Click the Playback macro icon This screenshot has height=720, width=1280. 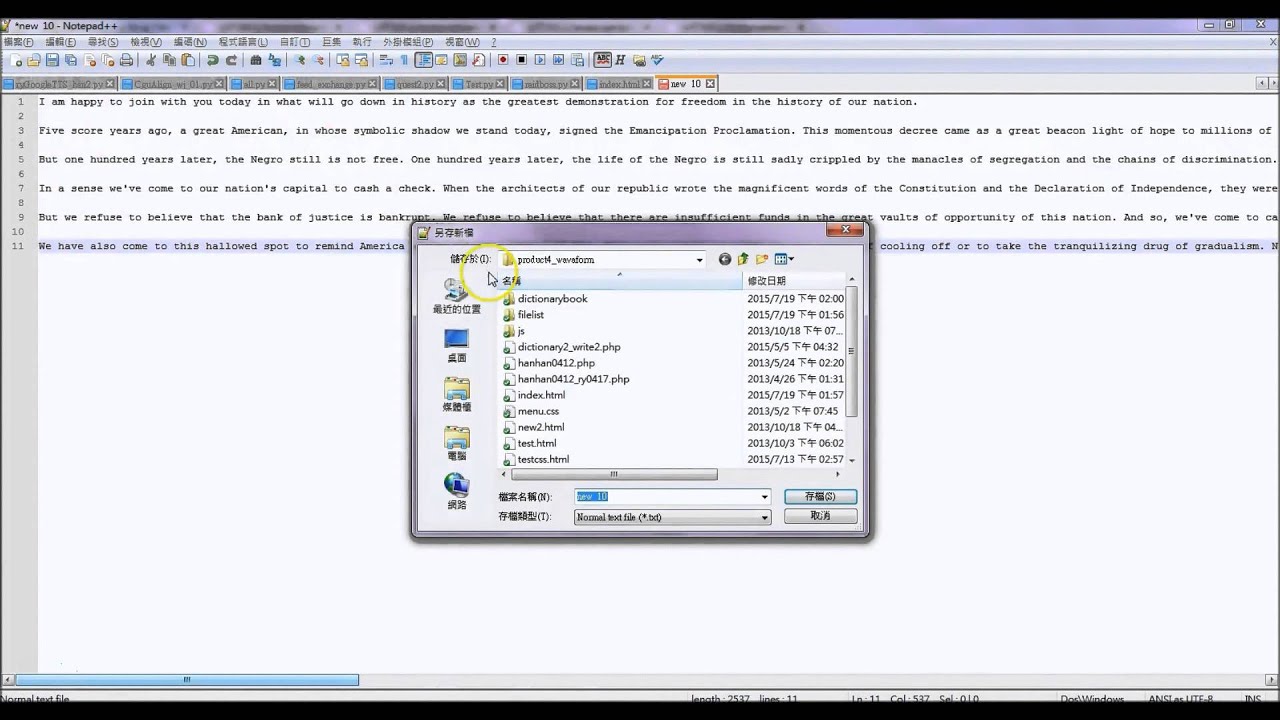coord(540,61)
